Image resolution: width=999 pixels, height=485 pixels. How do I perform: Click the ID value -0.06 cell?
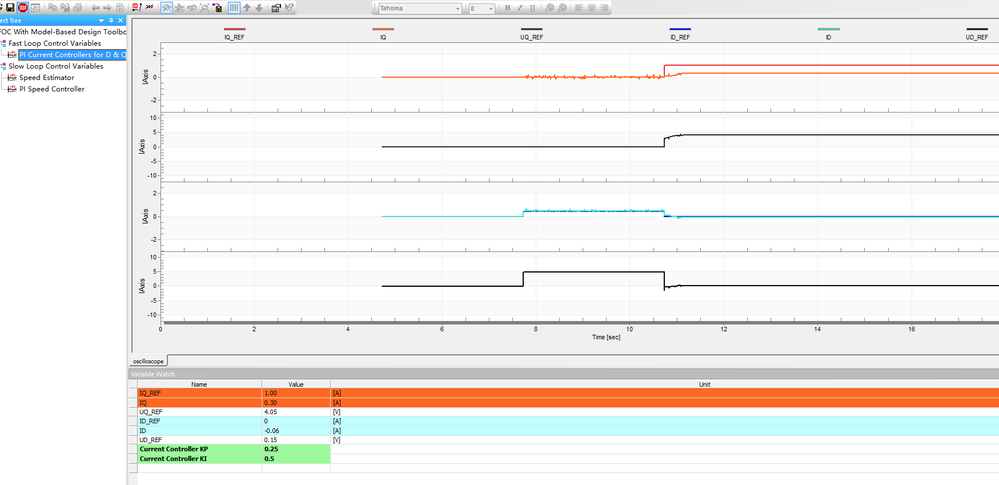(x=296, y=430)
